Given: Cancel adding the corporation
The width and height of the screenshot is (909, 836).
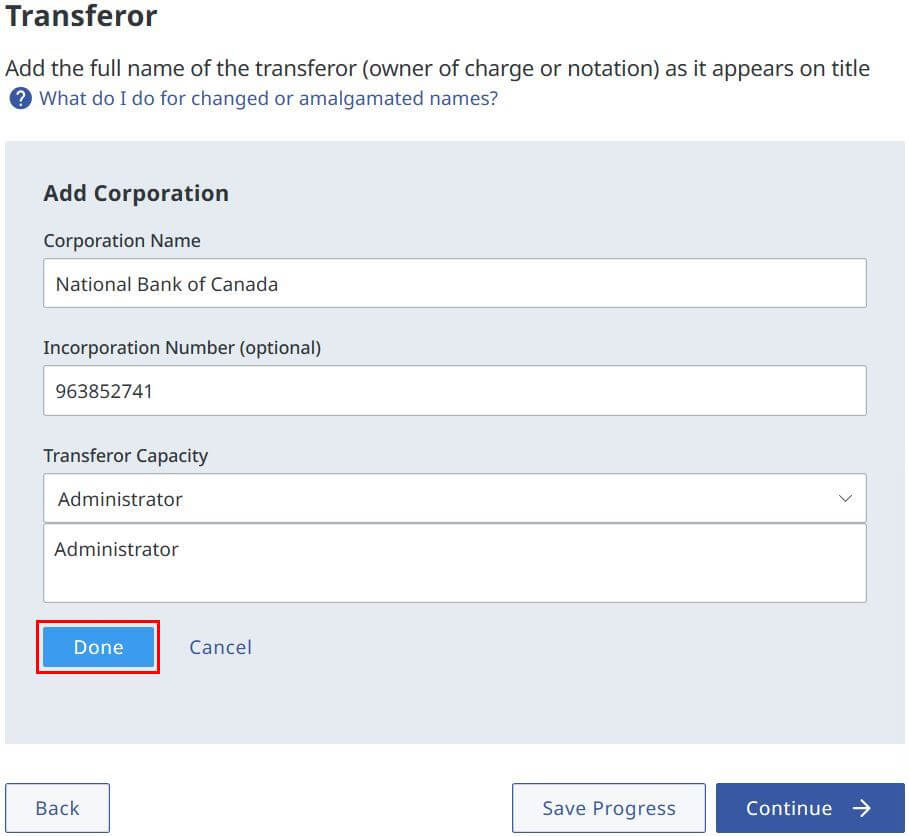Looking at the screenshot, I should (221, 647).
